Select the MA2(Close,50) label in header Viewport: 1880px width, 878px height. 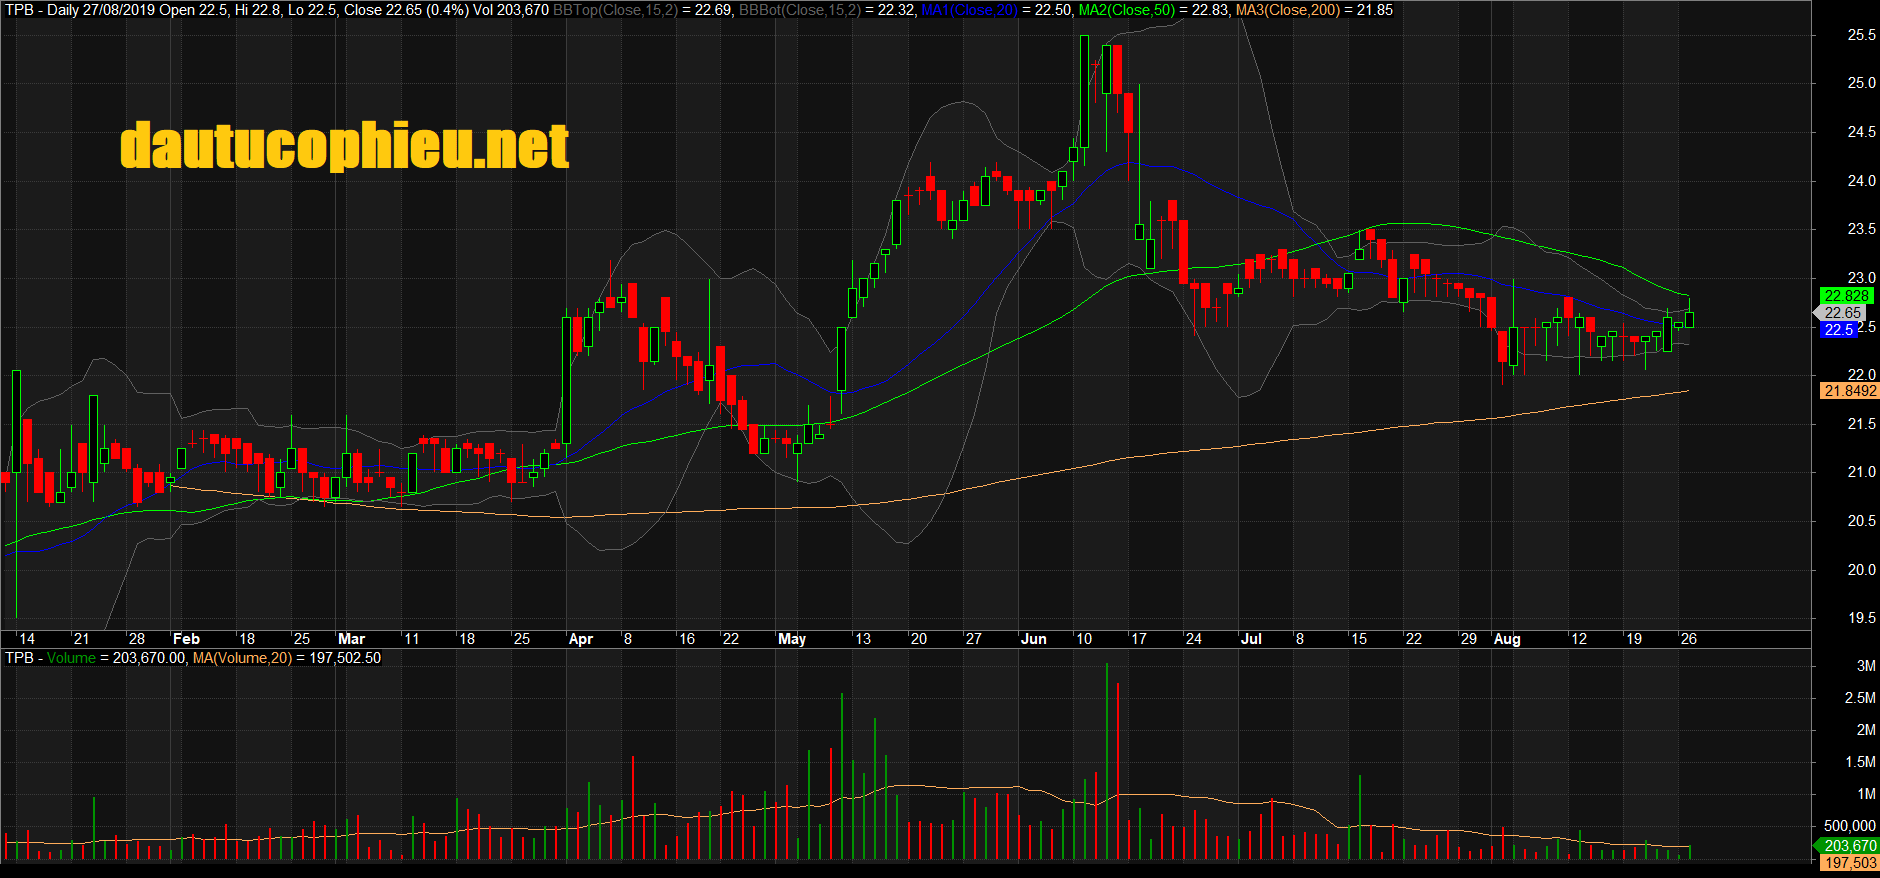(1126, 10)
